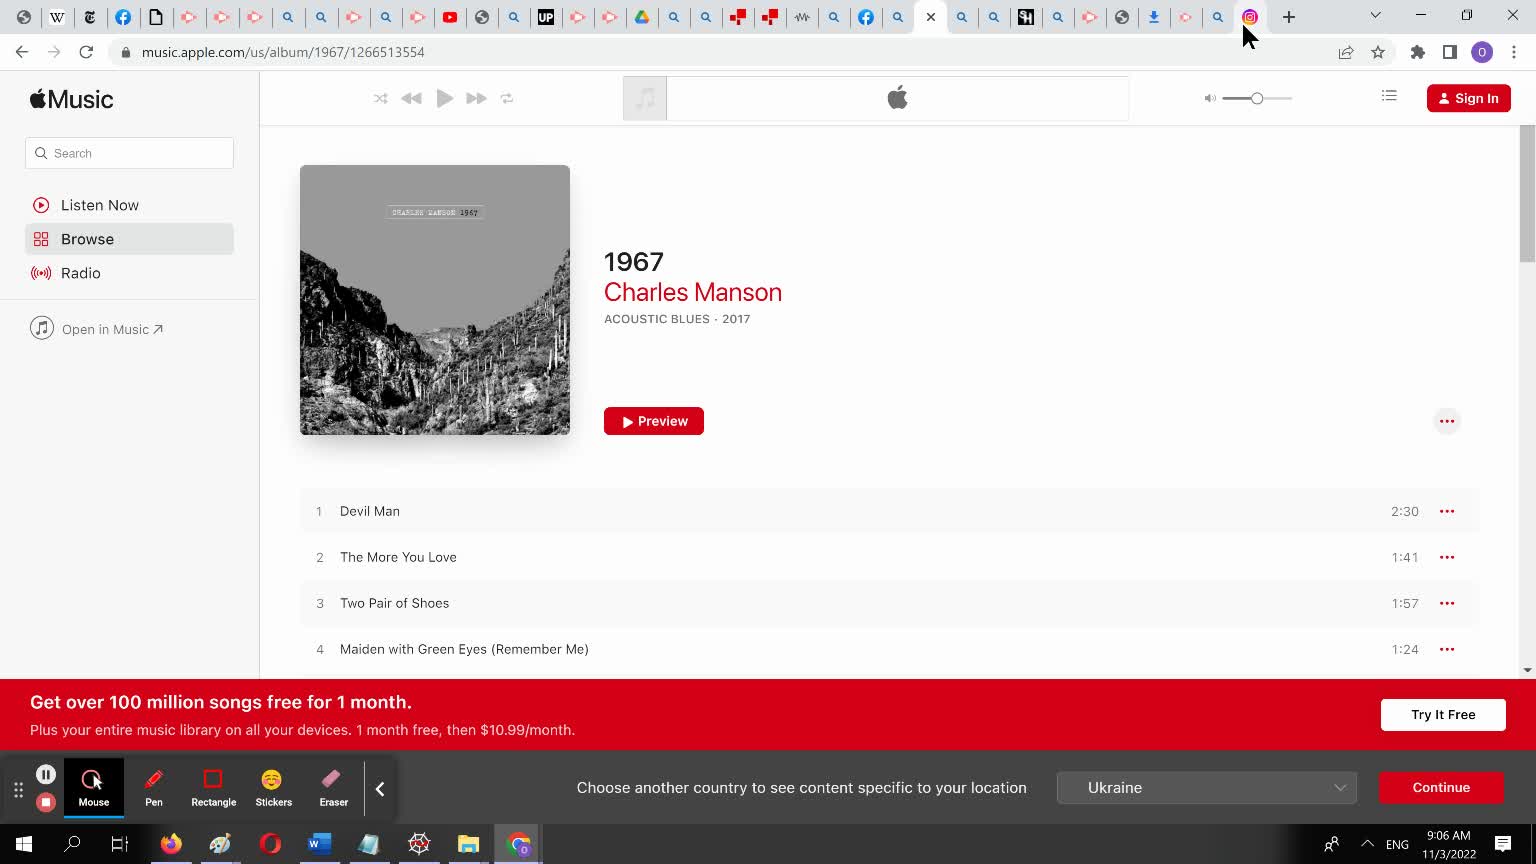1536x864 pixels.
Task: Expand the tab search chevron
Action: tap(1375, 16)
